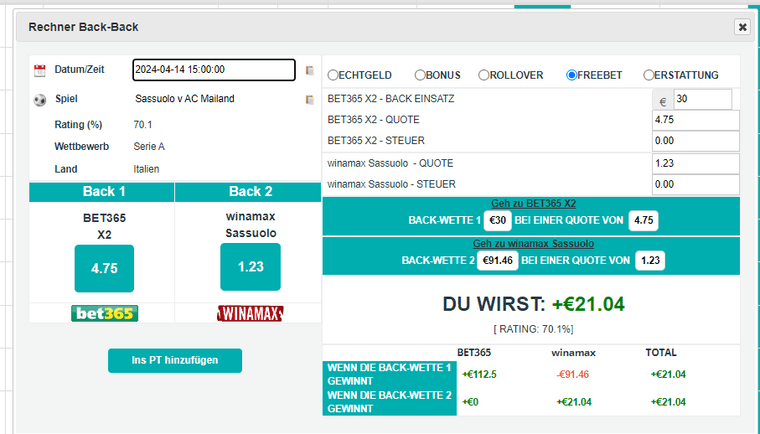Click the 70.1 Rating value
The image size is (760, 434).
click(x=143, y=125)
